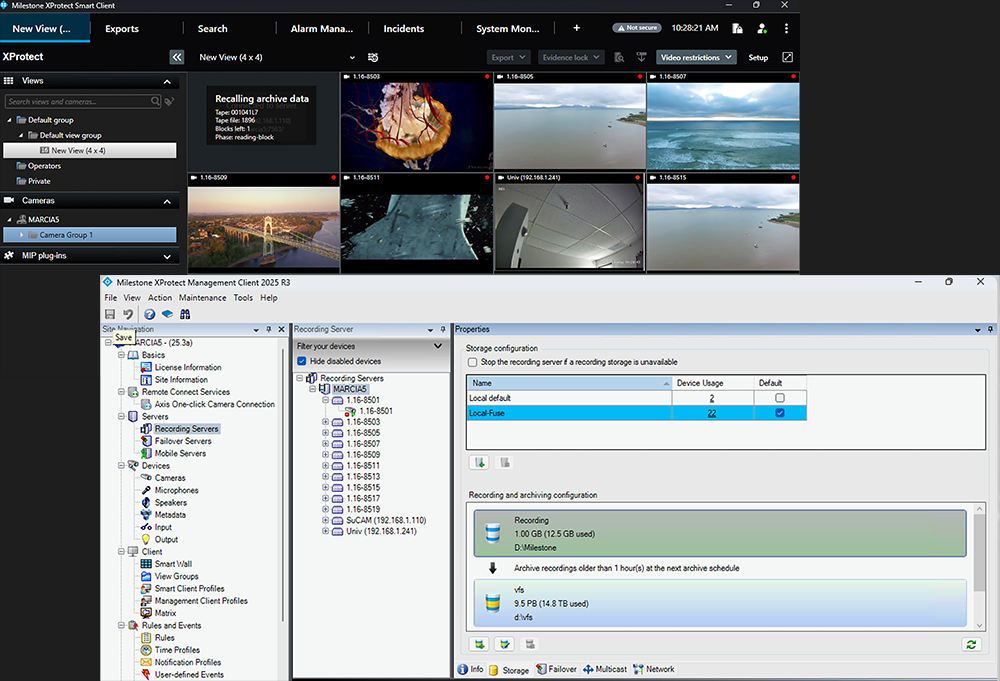Collapse the Cameras section in Smart Client
This screenshot has width=1000, height=681.
(x=167, y=201)
